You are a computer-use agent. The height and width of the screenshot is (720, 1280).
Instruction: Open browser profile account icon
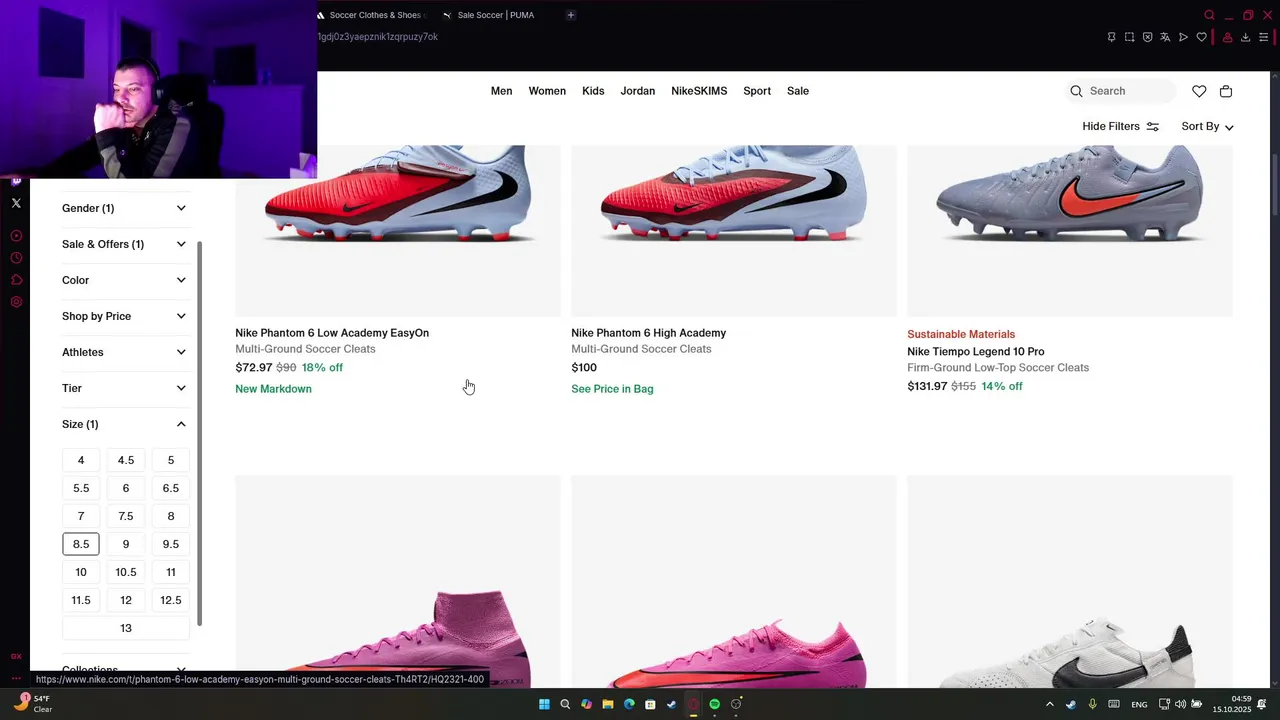coord(1227,37)
